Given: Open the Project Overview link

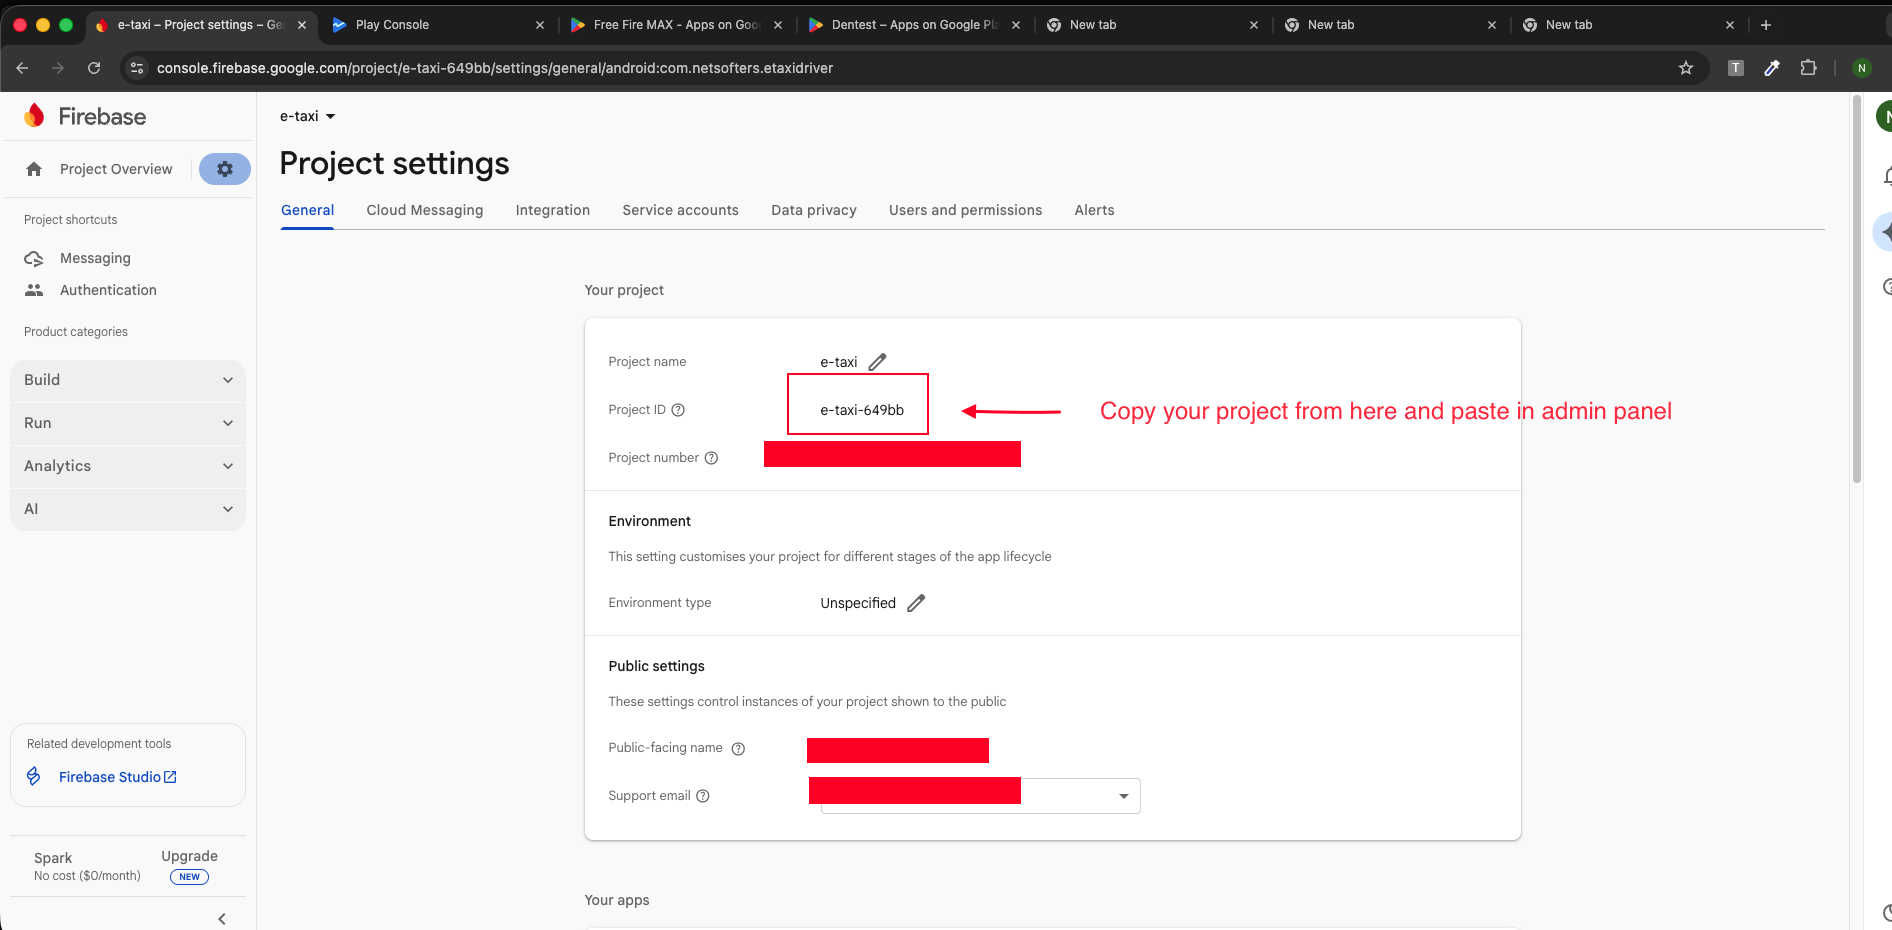Looking at the screenshot, I should [116, 169].
